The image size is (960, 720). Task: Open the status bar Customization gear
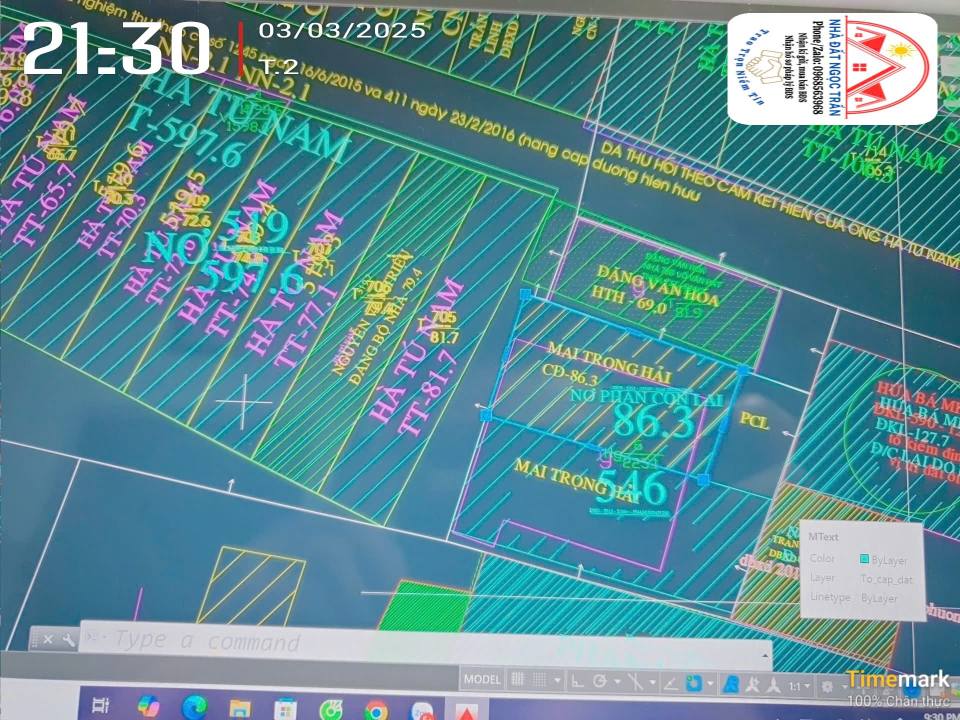(827, 685)
